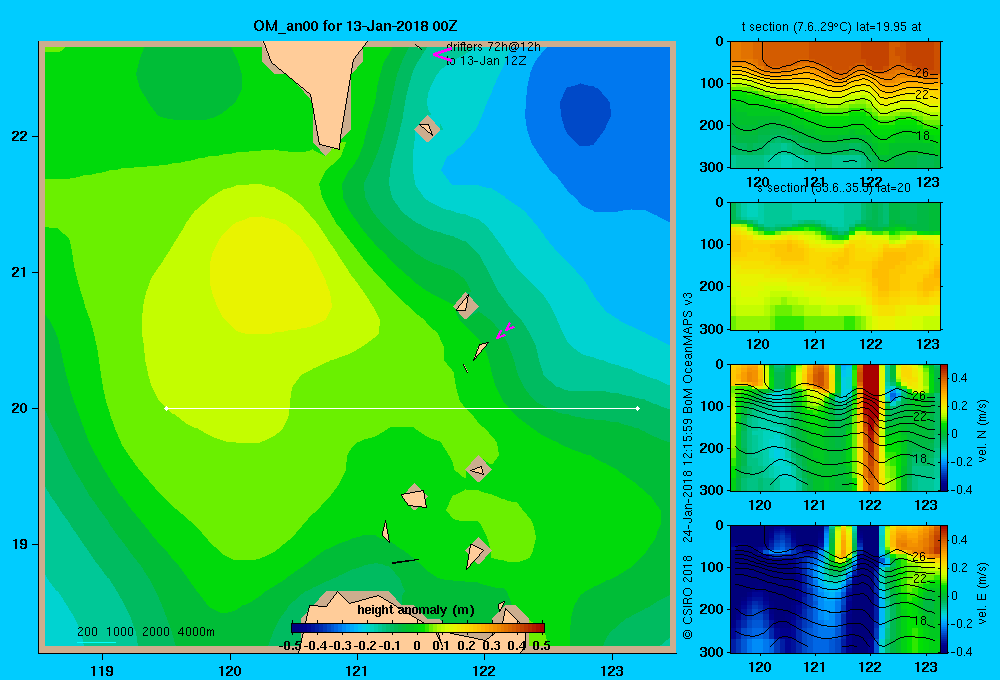Image resolution: width=1000 pixels, height=680 pixels.
Task: Click the '200 1000 2000 4000m' depth contour legend
Action: (145, 632)
